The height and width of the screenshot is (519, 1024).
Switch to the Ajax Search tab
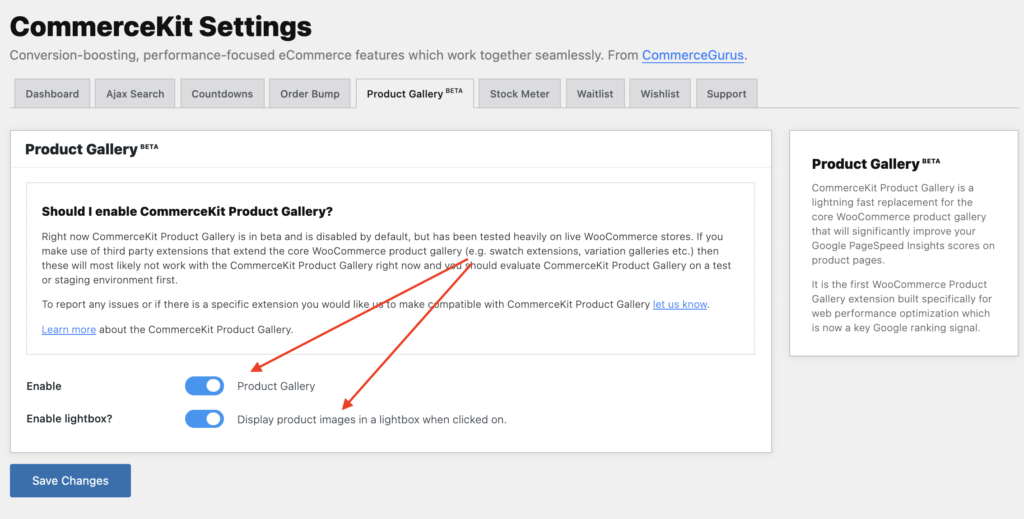point(135,93)
